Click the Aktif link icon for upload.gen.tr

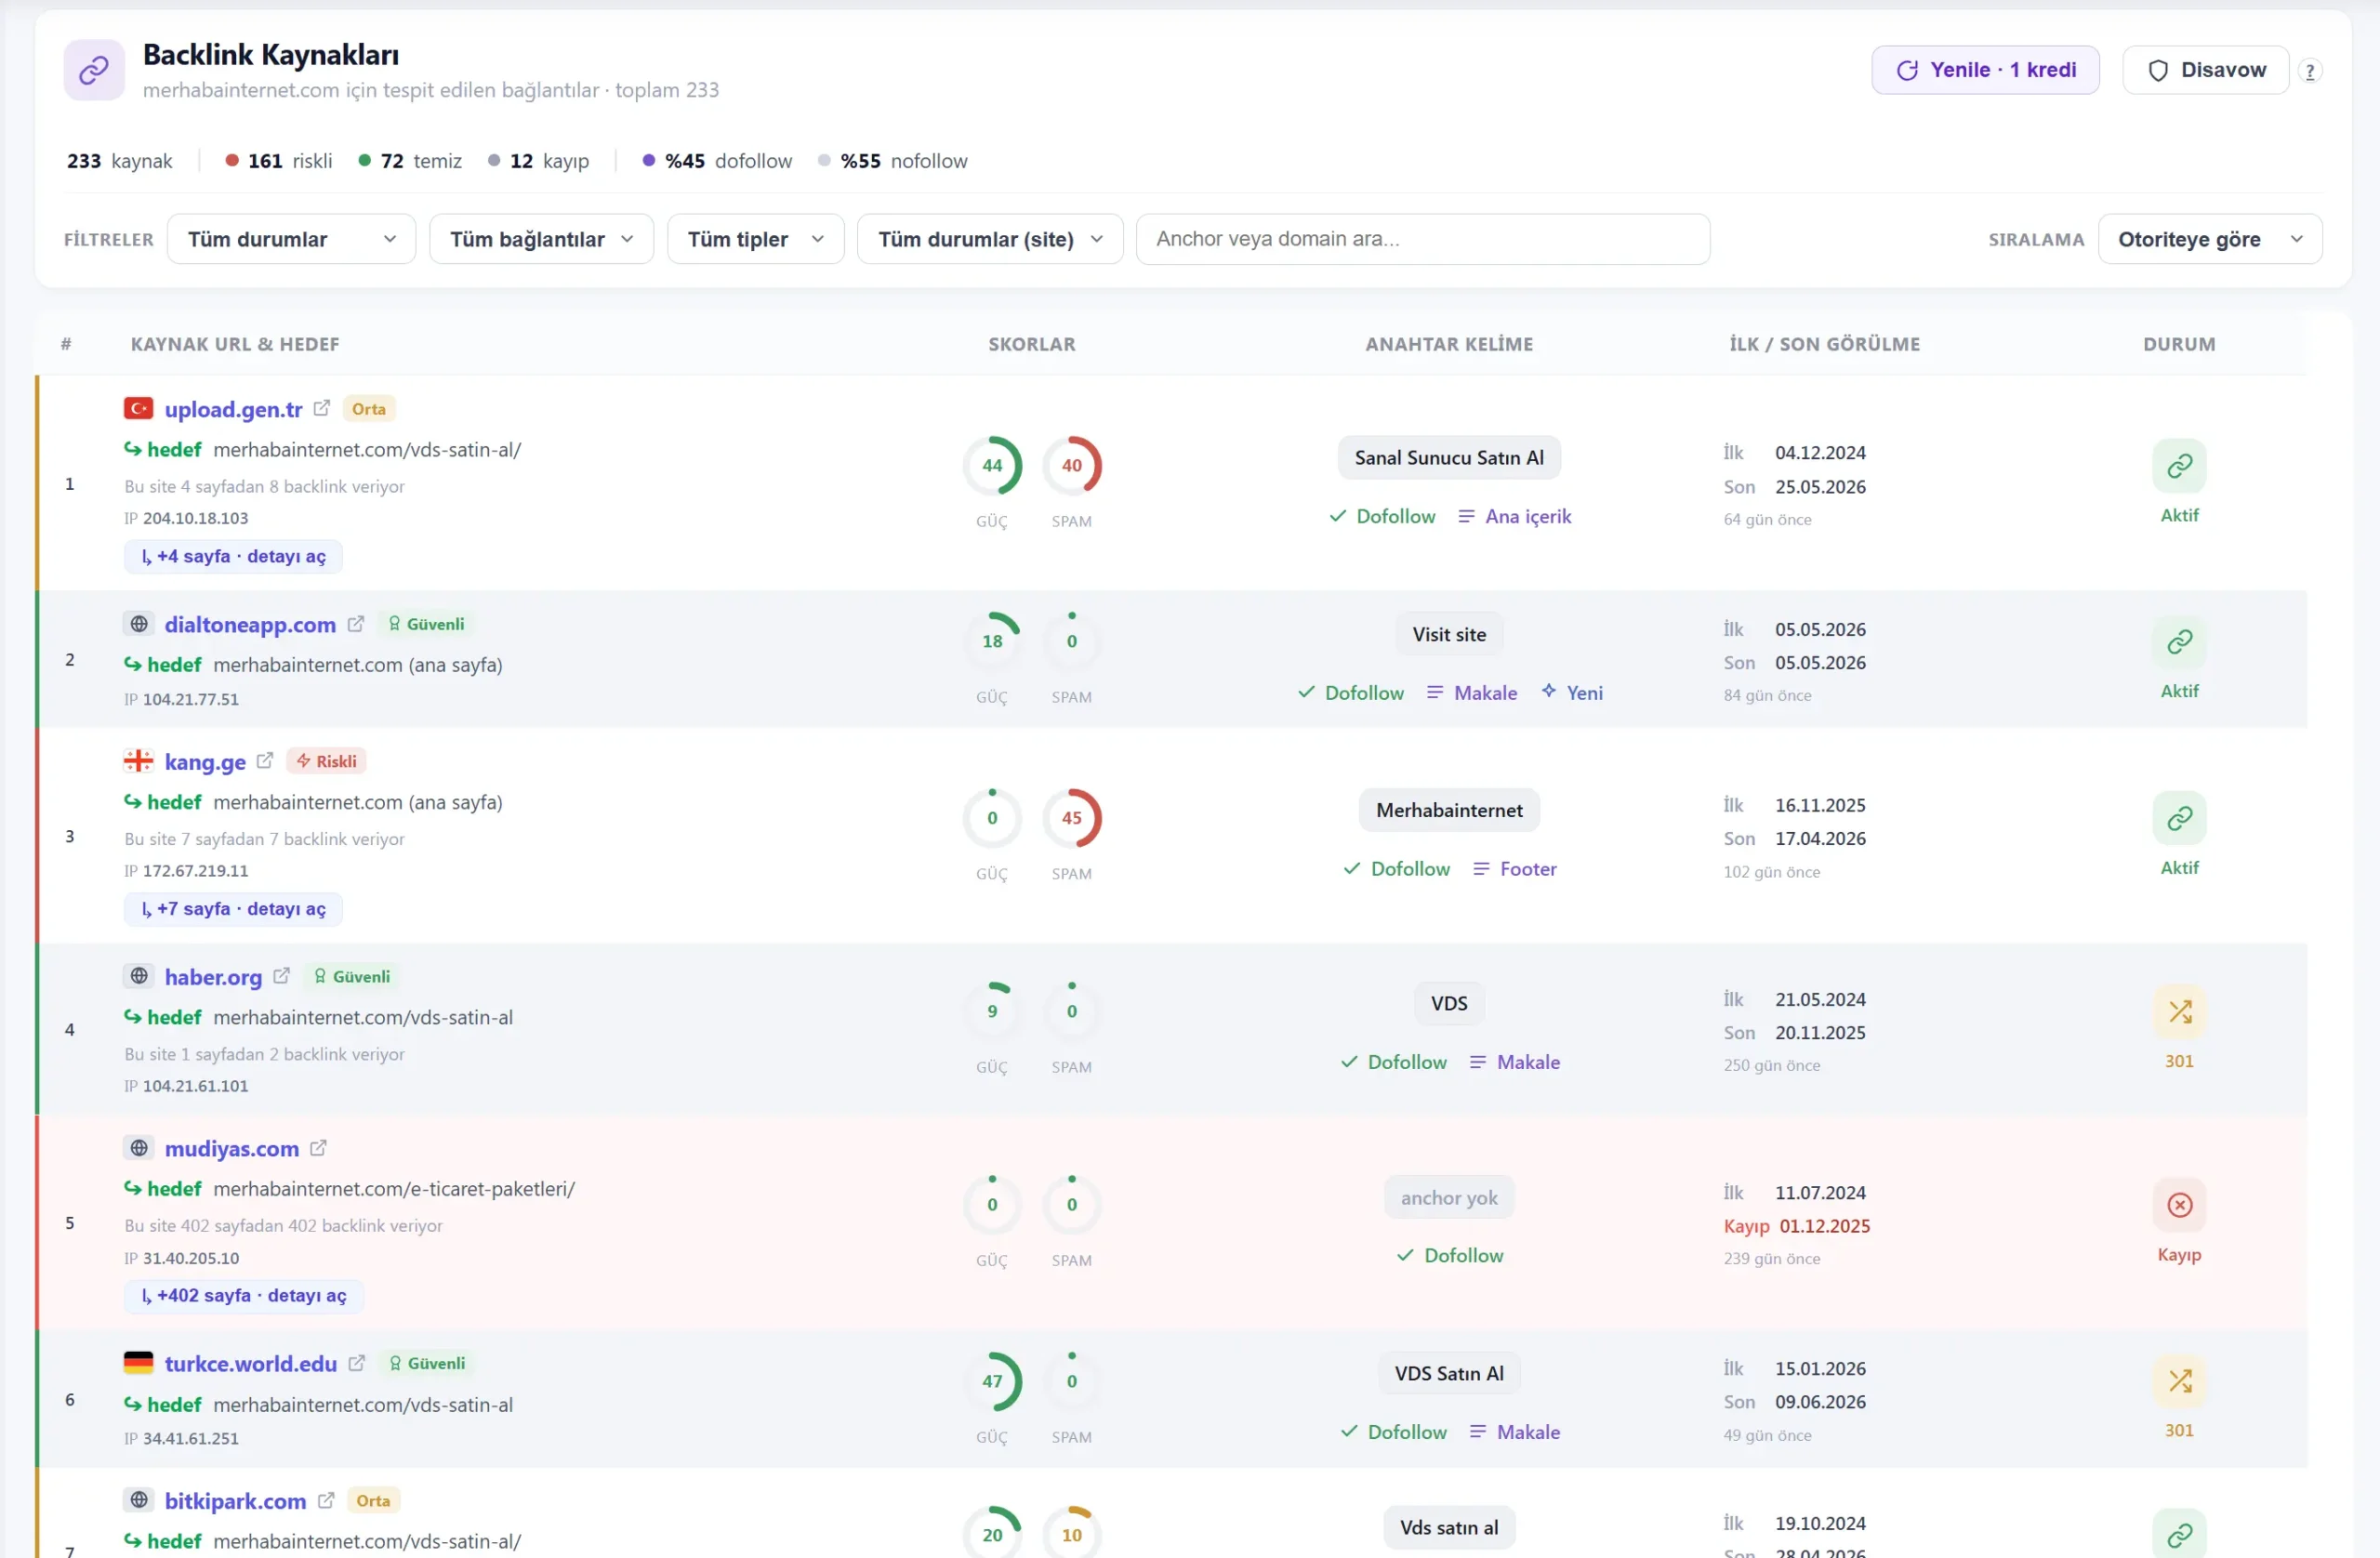tap(2179, 465)
